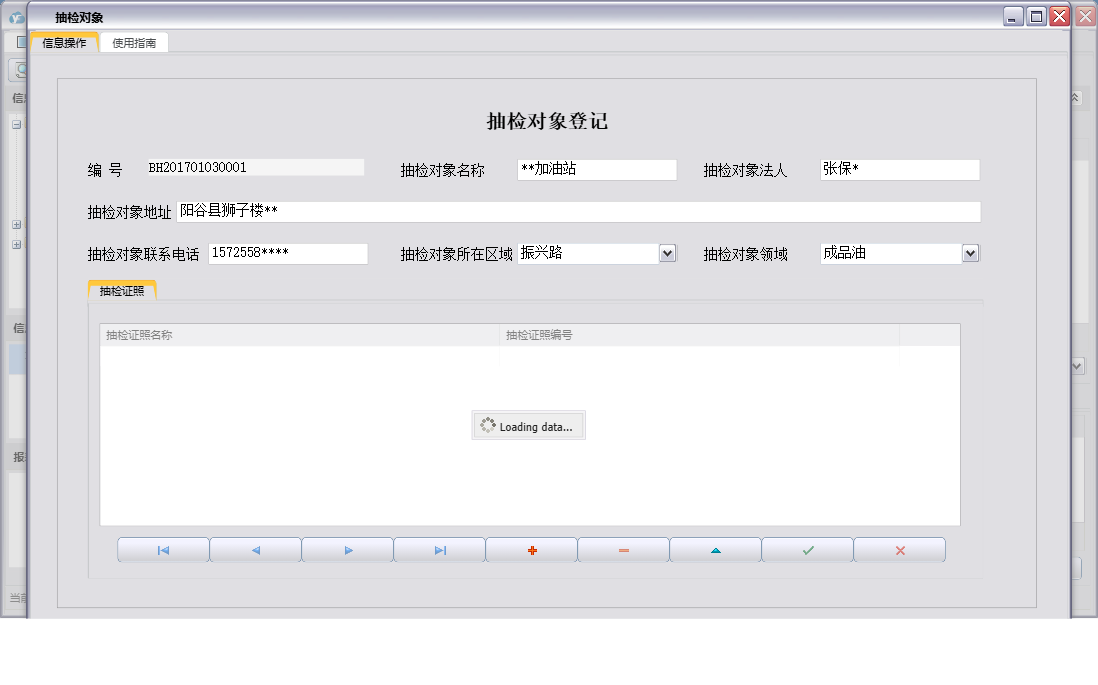
Task: Select the 信息操作 tab
Action: [64, 42]
